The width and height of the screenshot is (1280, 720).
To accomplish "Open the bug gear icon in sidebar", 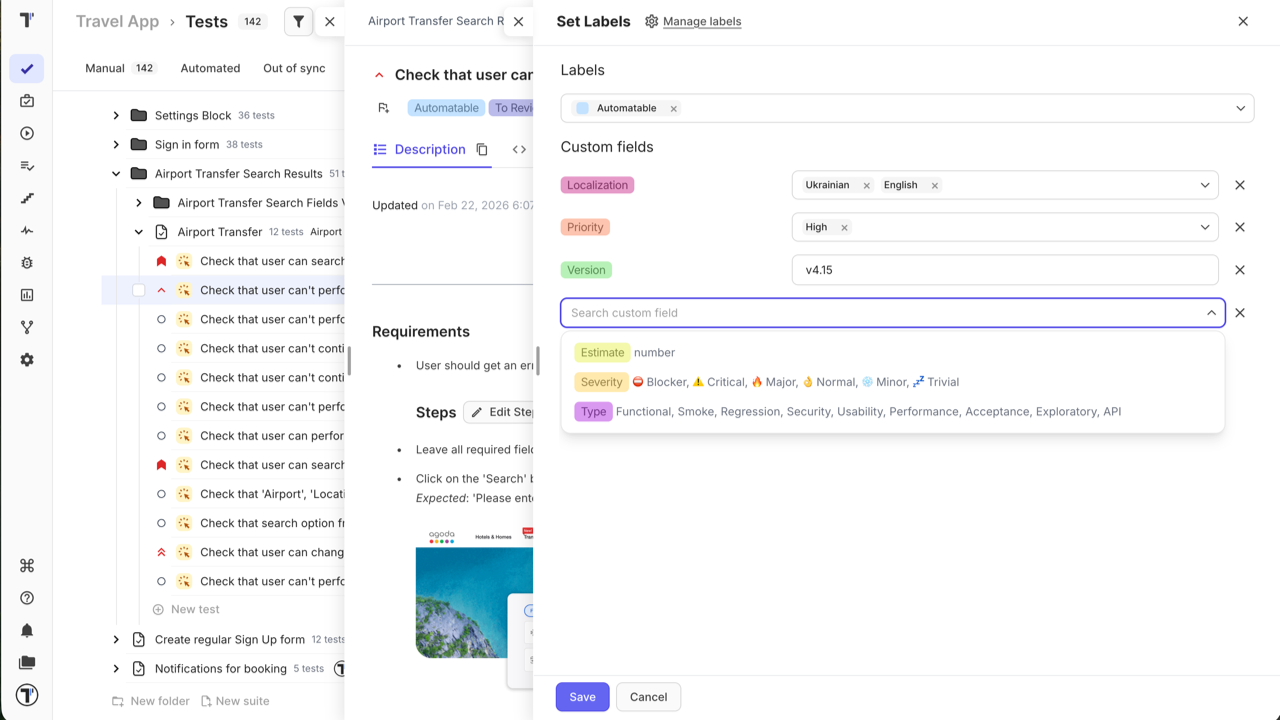I will point(27,263).
